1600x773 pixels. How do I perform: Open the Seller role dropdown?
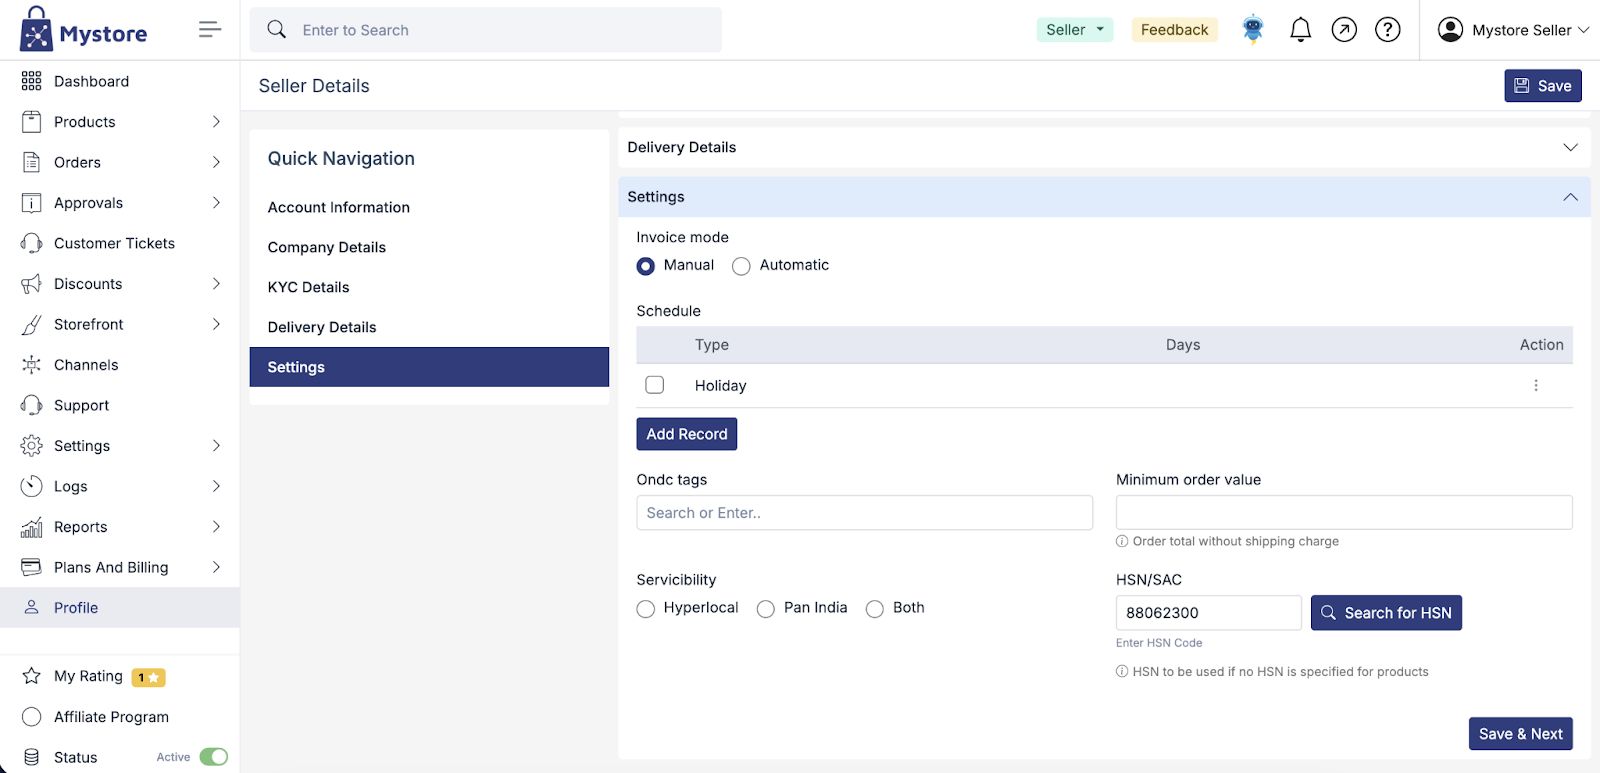point(1074,30)
